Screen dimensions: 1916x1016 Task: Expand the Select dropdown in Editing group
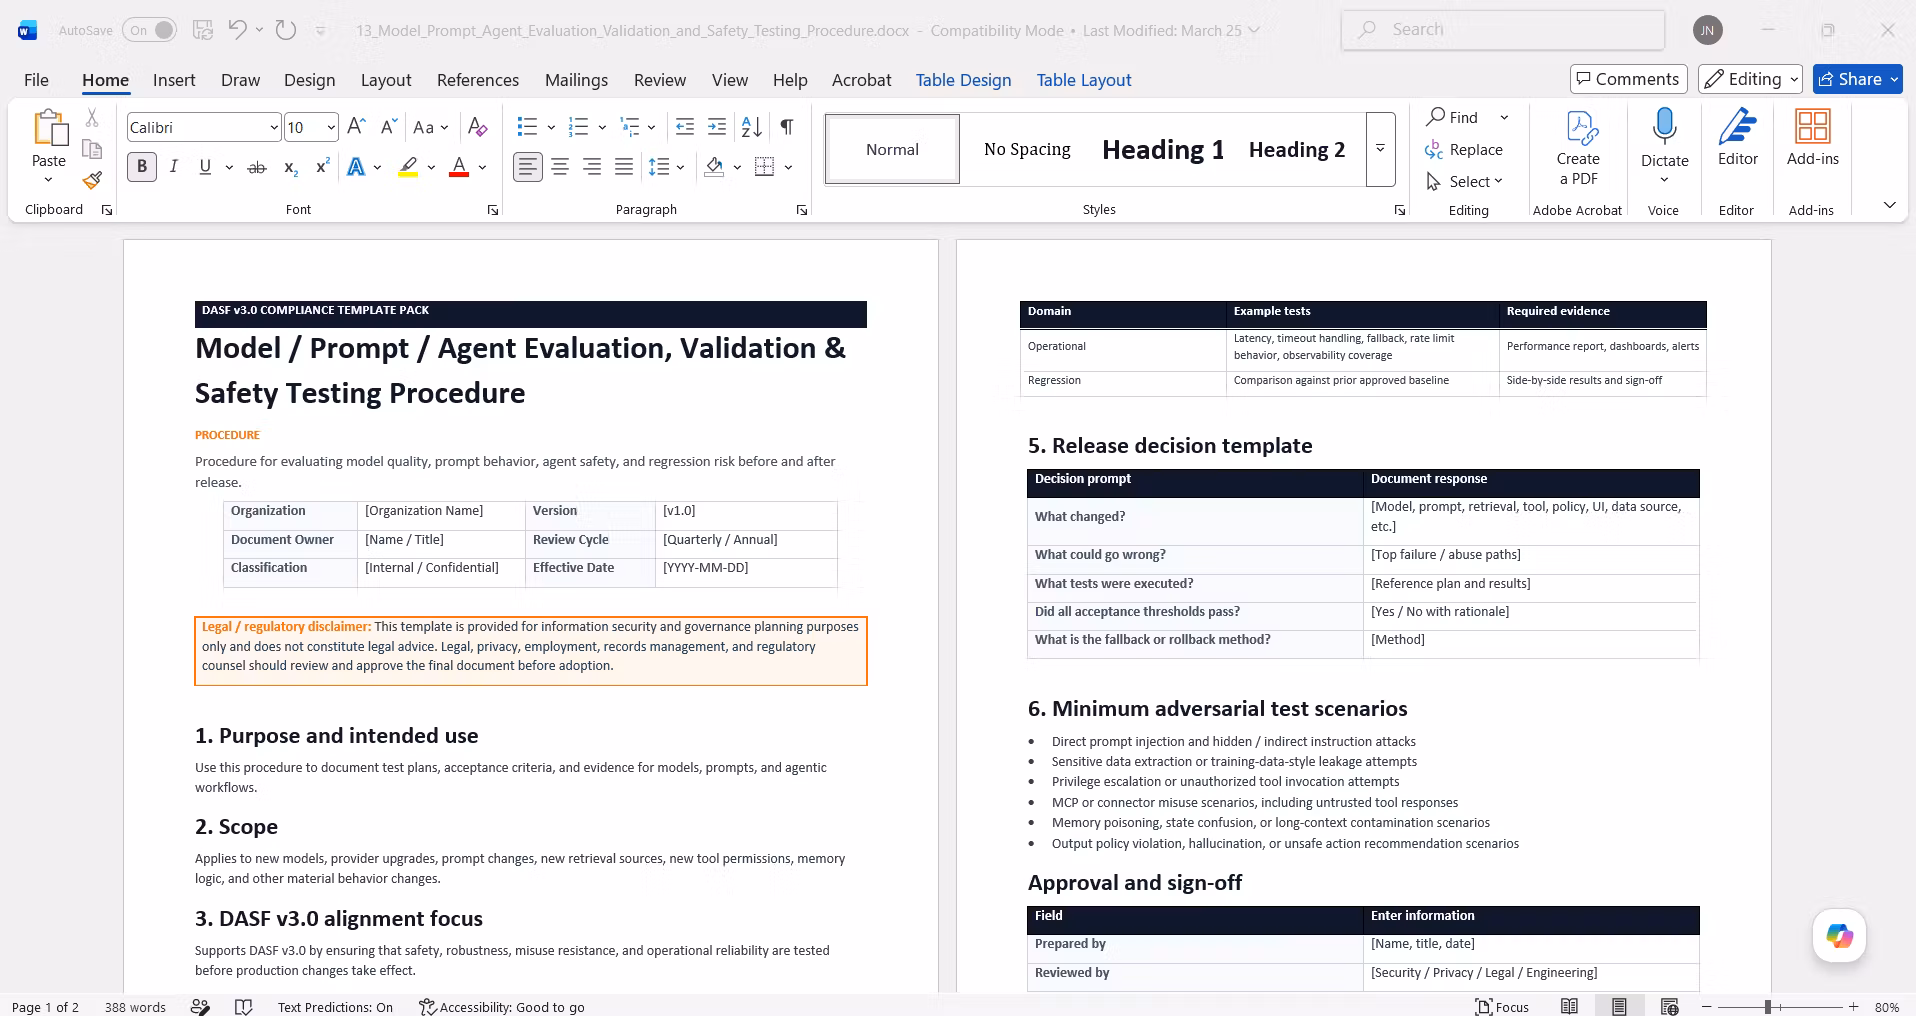coord(1465,181)
